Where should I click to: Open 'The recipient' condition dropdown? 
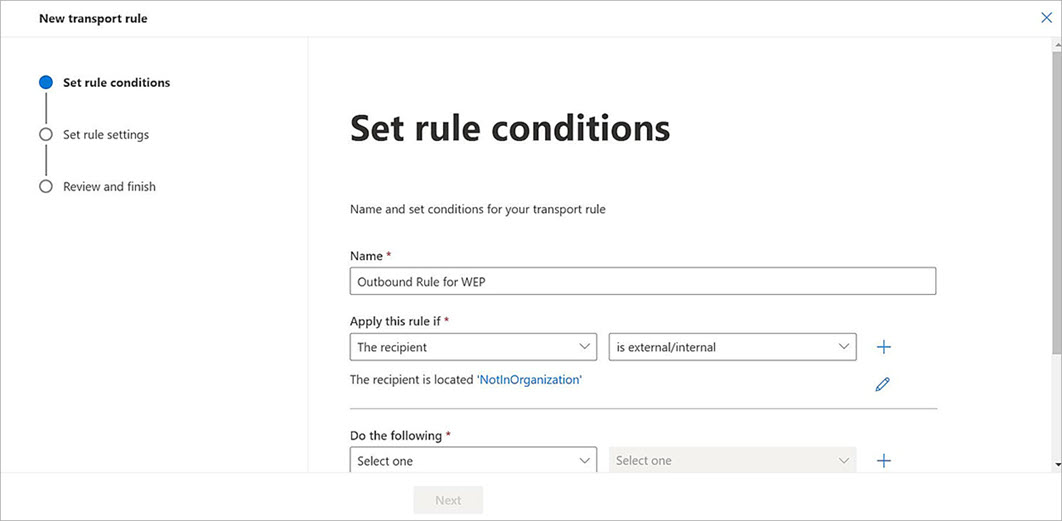(x=473, y=347)
